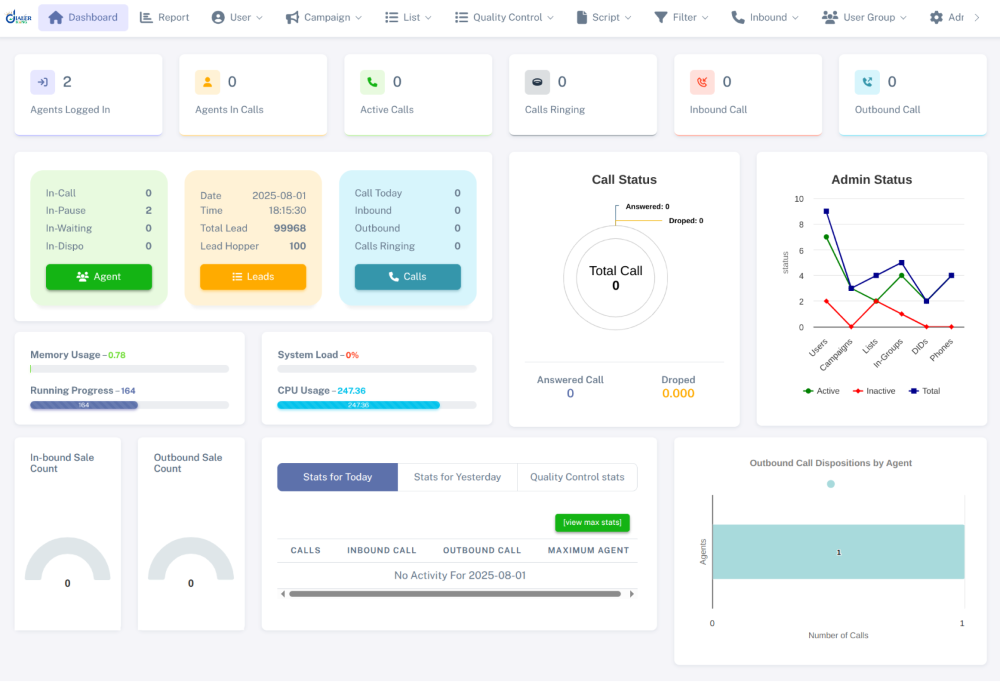Toggle the Inactive legend on Admin Status chart
This screenshot has height=685, width=1000.
(873, 390)
